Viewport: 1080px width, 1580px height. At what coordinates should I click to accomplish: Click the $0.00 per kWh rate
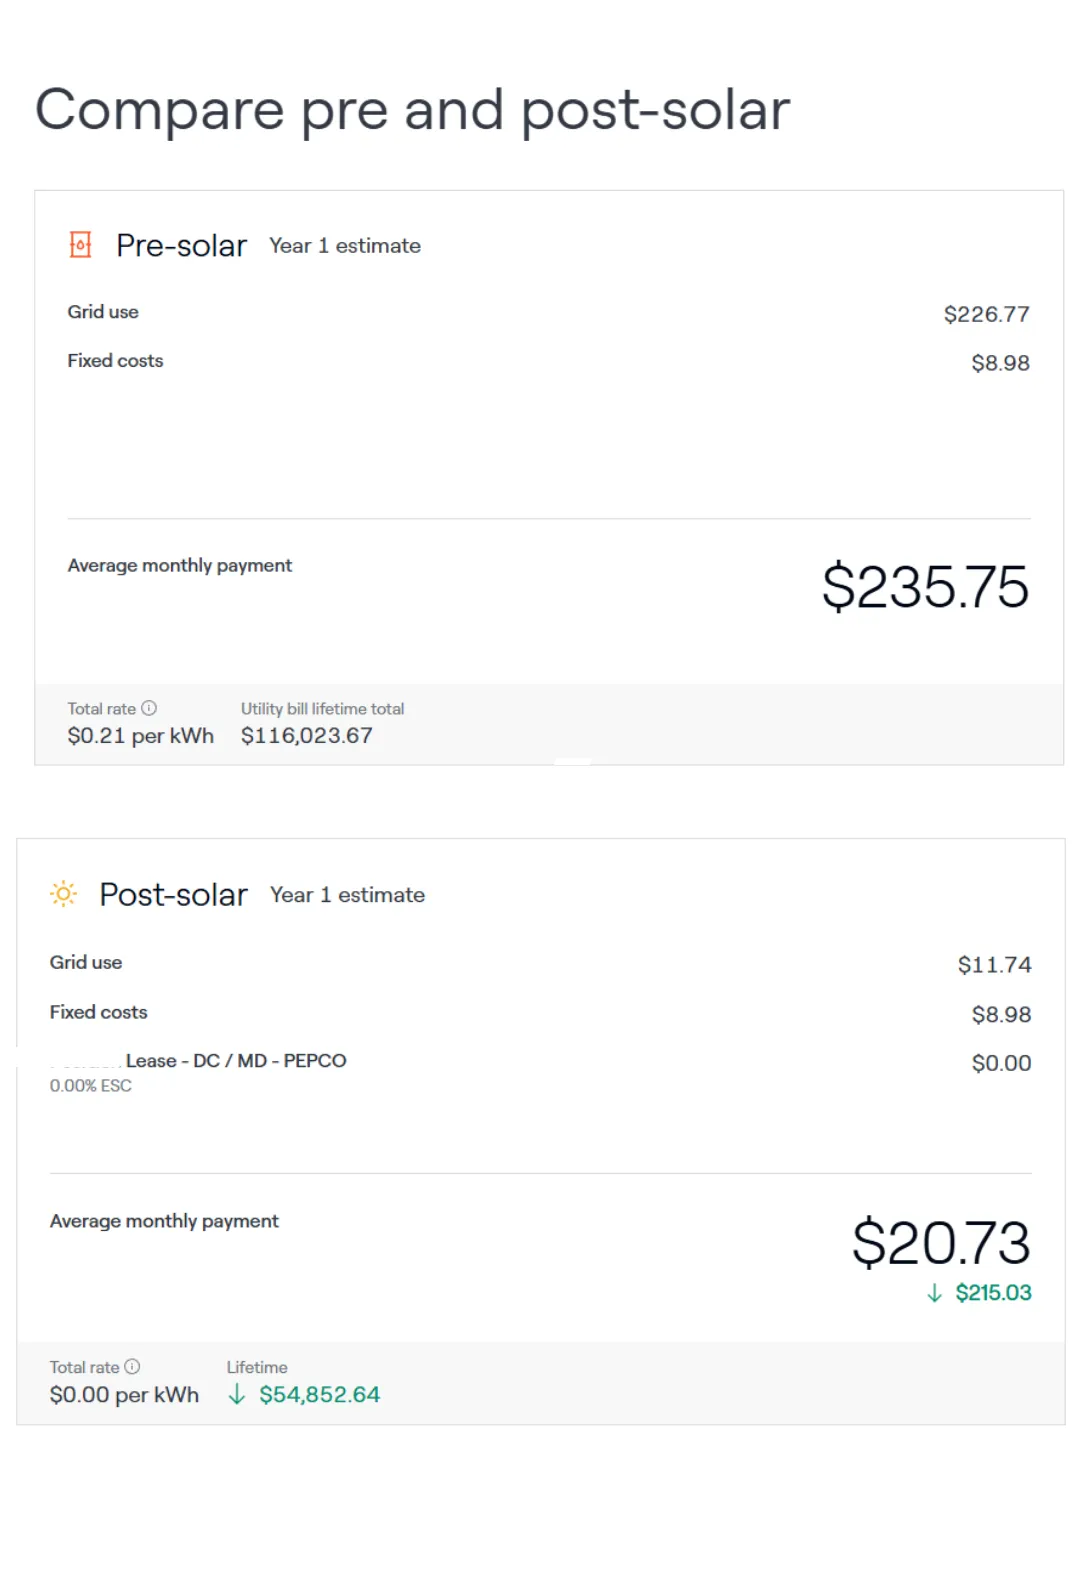(124, 1394)
